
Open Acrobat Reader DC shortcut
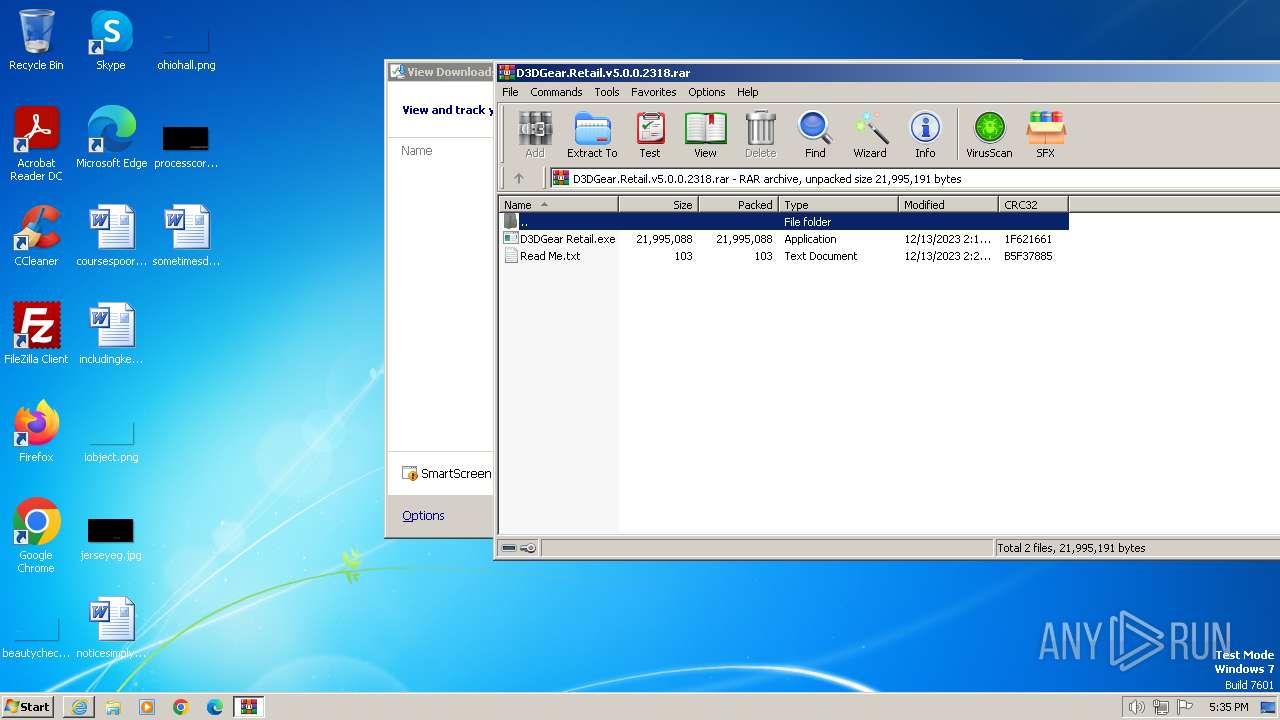(36, 144)
